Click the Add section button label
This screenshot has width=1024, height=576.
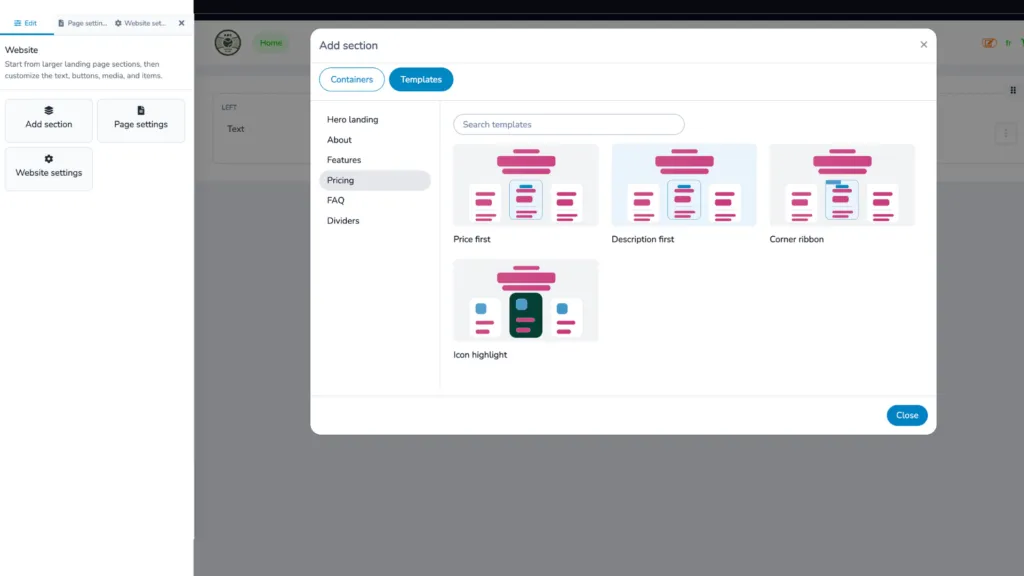49,124
